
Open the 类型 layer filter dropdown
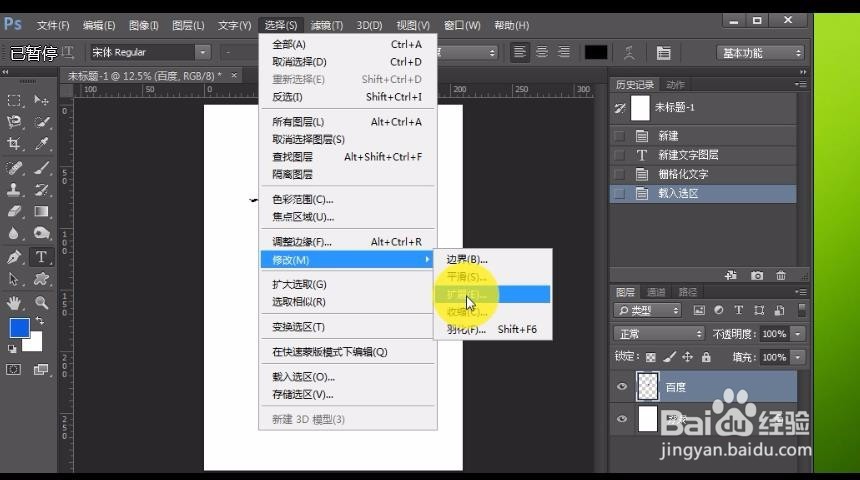tap(647, 310)
